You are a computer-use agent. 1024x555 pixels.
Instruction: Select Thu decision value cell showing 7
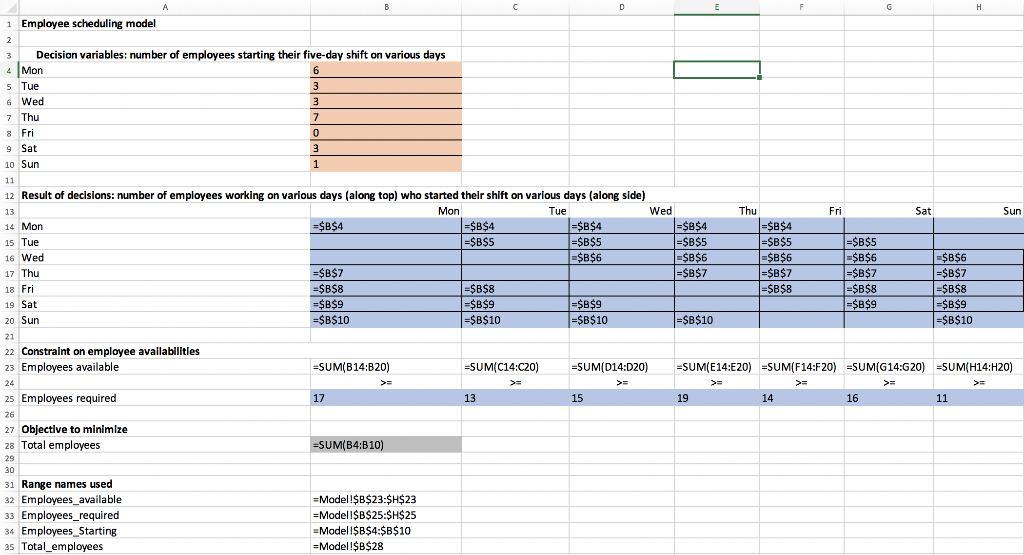click(x=386, y=118)
